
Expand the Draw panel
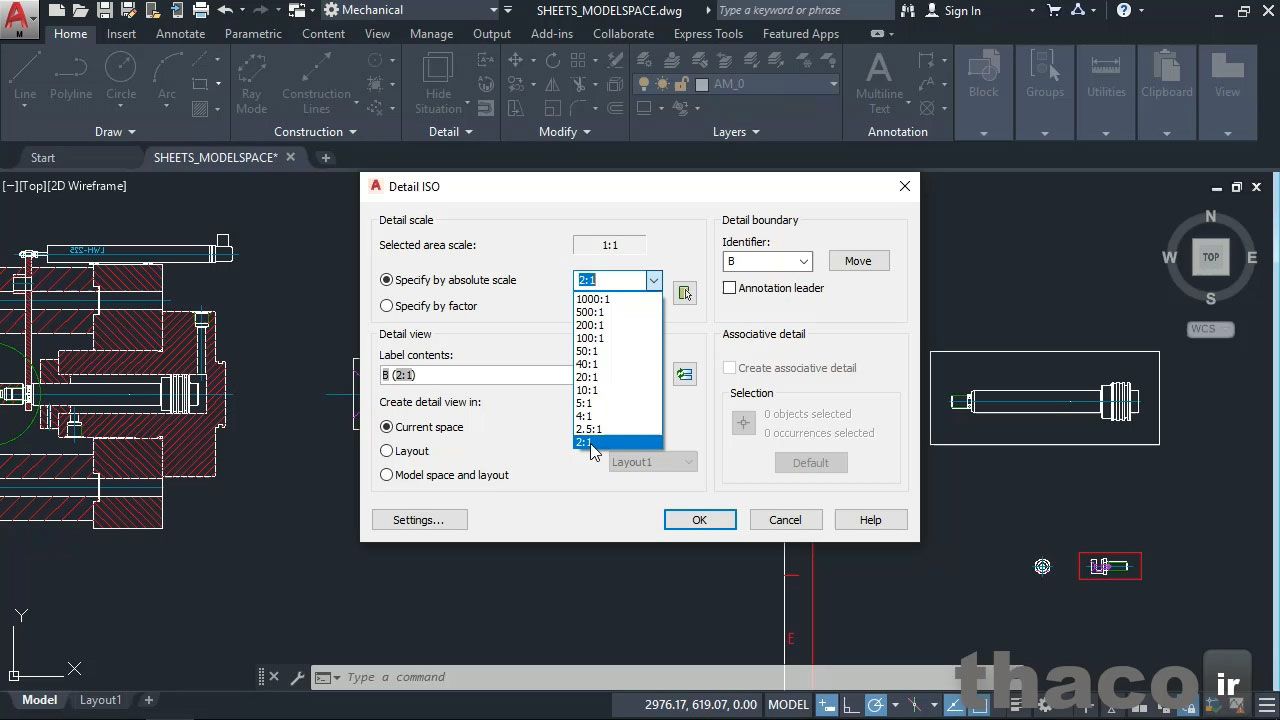click(116, 132)
